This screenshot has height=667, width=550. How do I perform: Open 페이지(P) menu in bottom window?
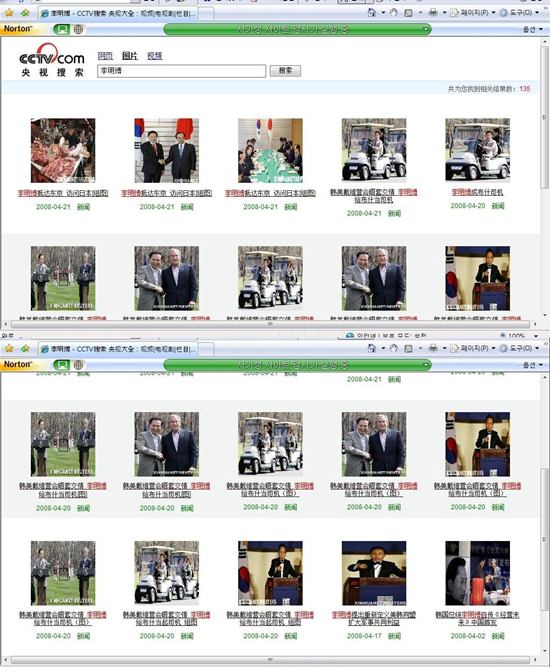point(474,348)
